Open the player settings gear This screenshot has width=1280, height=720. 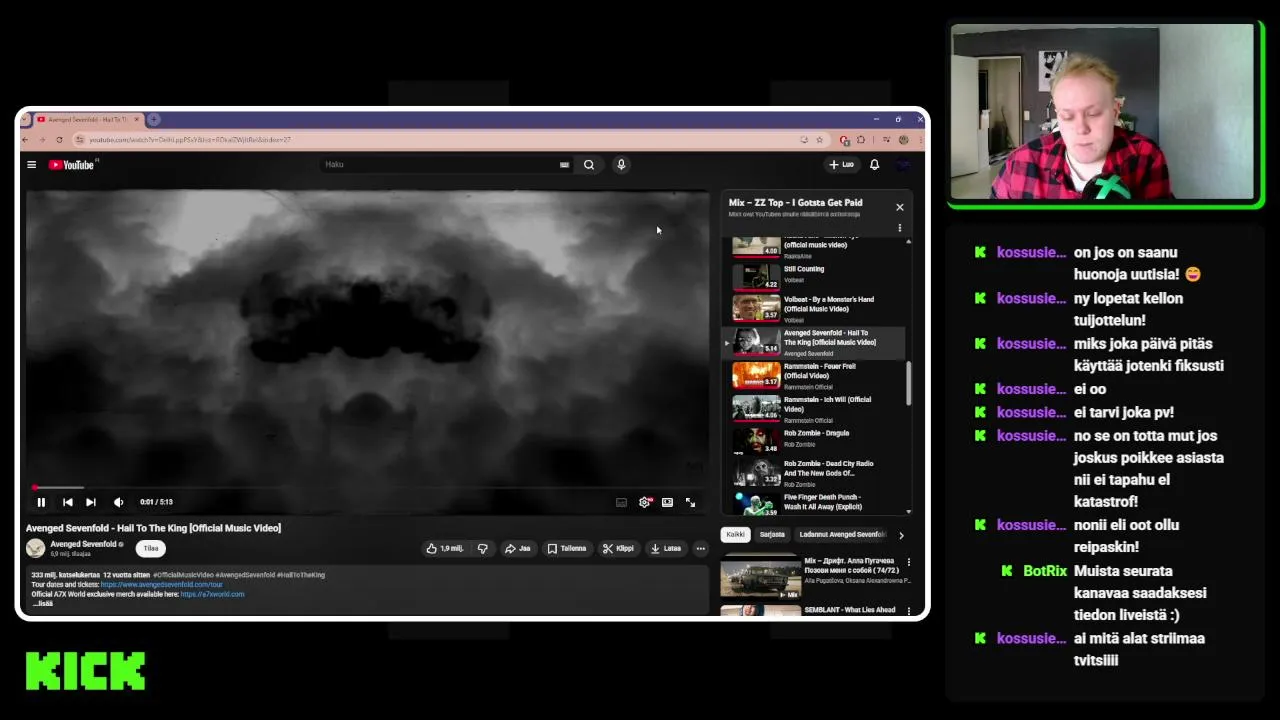pos(645,502)
